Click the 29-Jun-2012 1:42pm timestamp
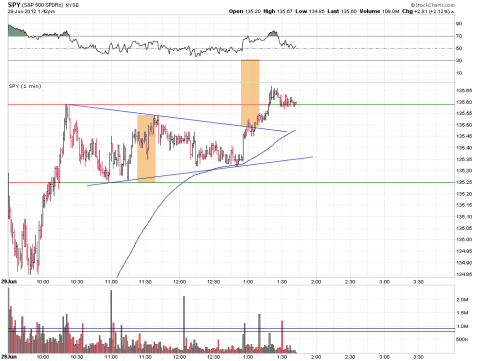This screenshot has width=480, height=361. 31,11
